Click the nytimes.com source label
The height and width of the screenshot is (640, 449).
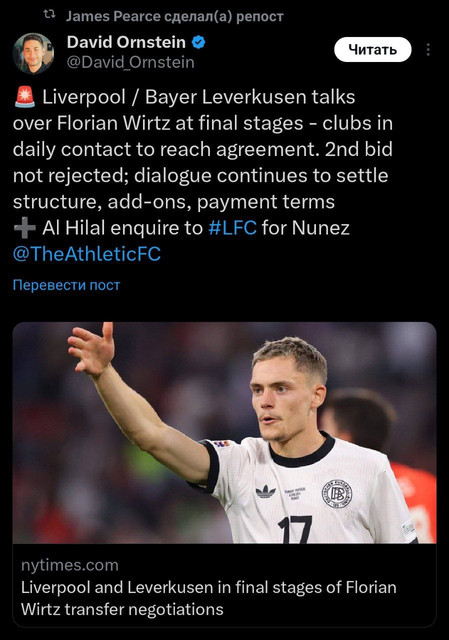coord(70,565)
